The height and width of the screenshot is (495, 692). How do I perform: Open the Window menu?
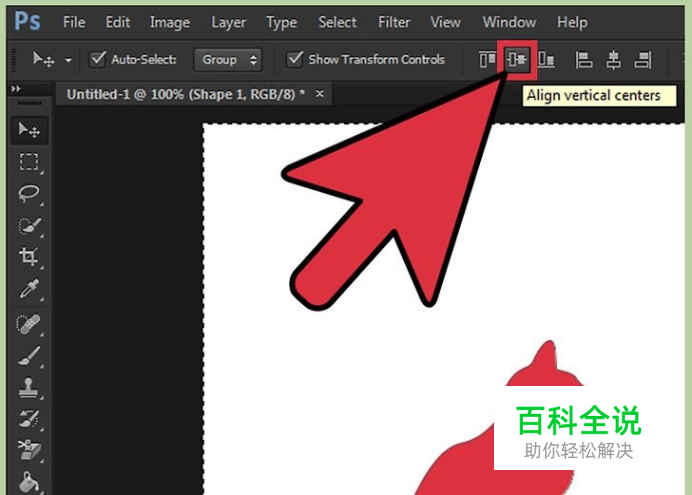point(509,22)
